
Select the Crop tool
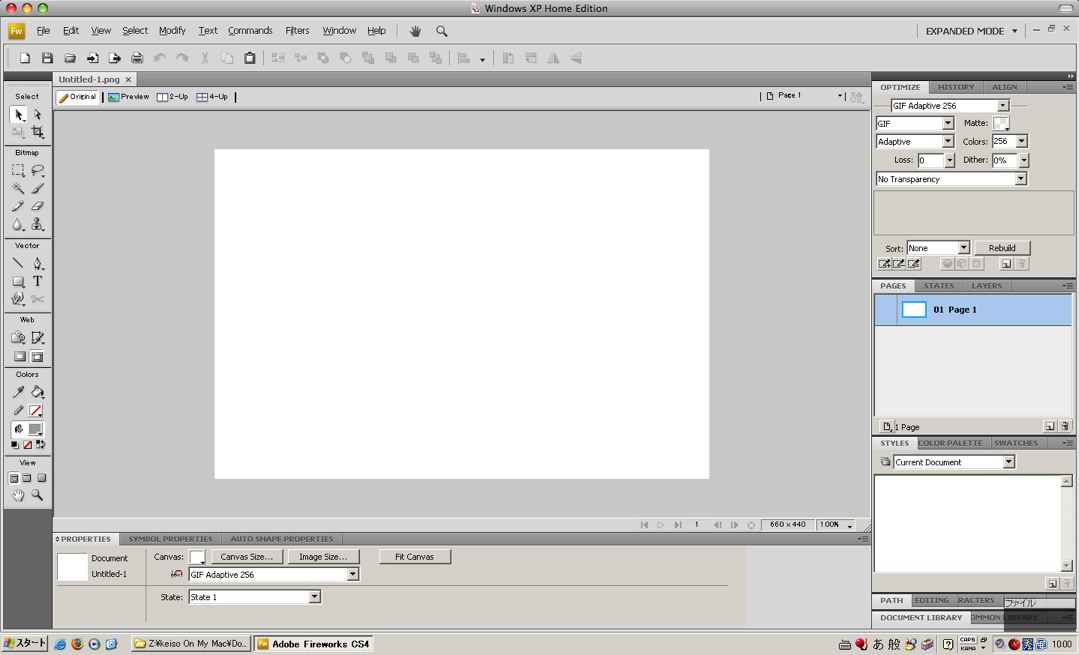pos(37,132)
